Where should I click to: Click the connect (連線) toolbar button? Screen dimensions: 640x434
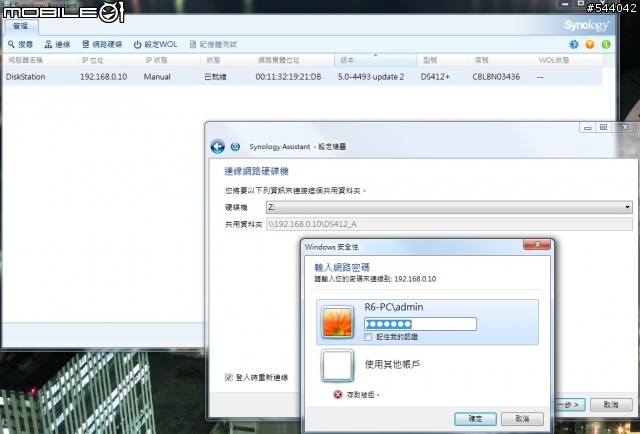point(58,45)
